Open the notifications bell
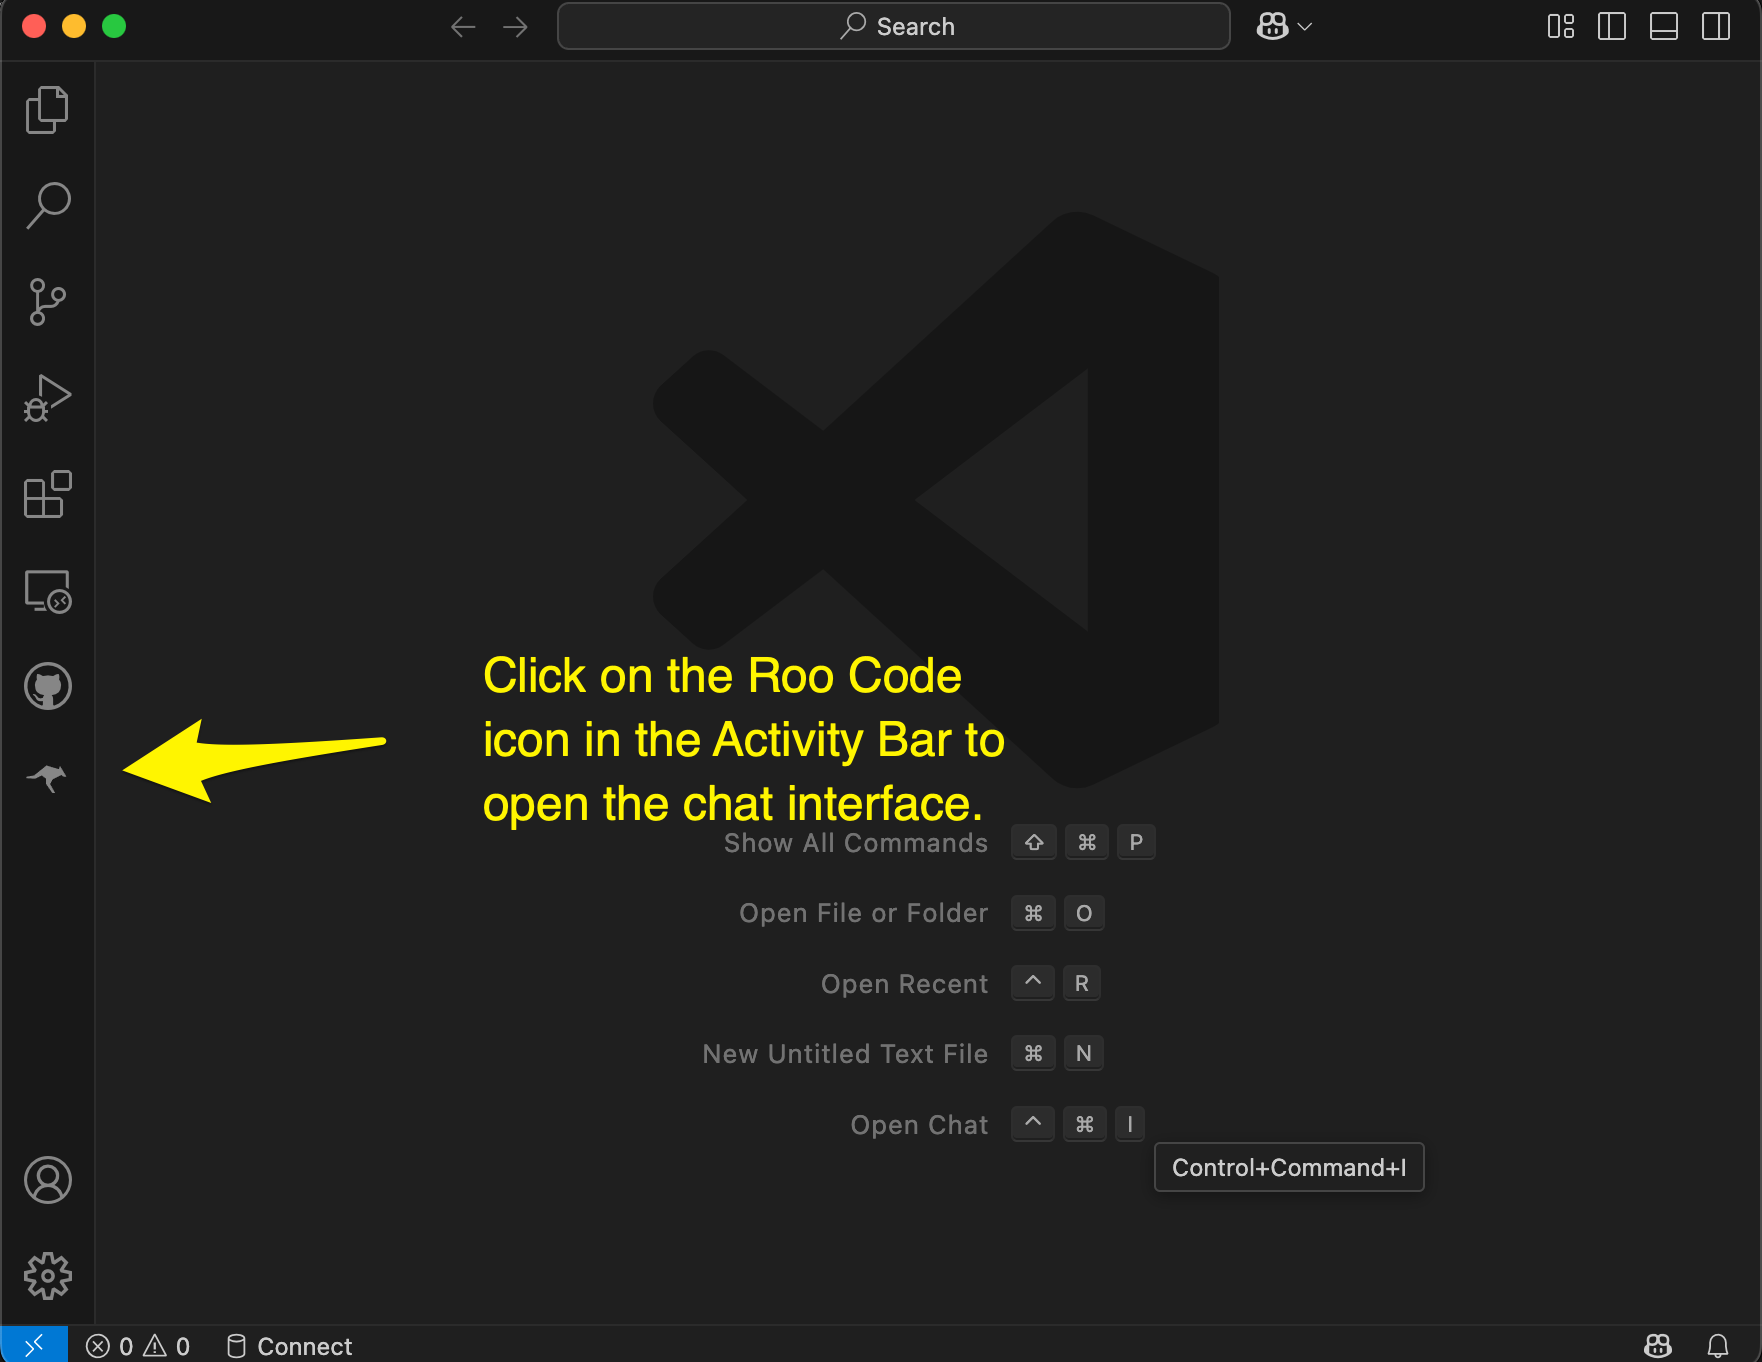This screenshot has width=1762, height=1362. click(x=1718, y=1345)
